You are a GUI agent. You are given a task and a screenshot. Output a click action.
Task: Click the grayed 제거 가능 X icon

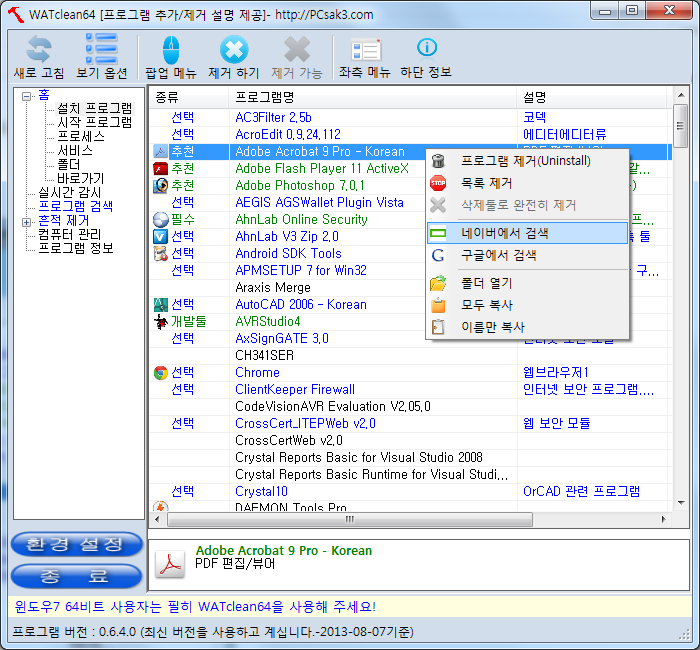[297, 49]
